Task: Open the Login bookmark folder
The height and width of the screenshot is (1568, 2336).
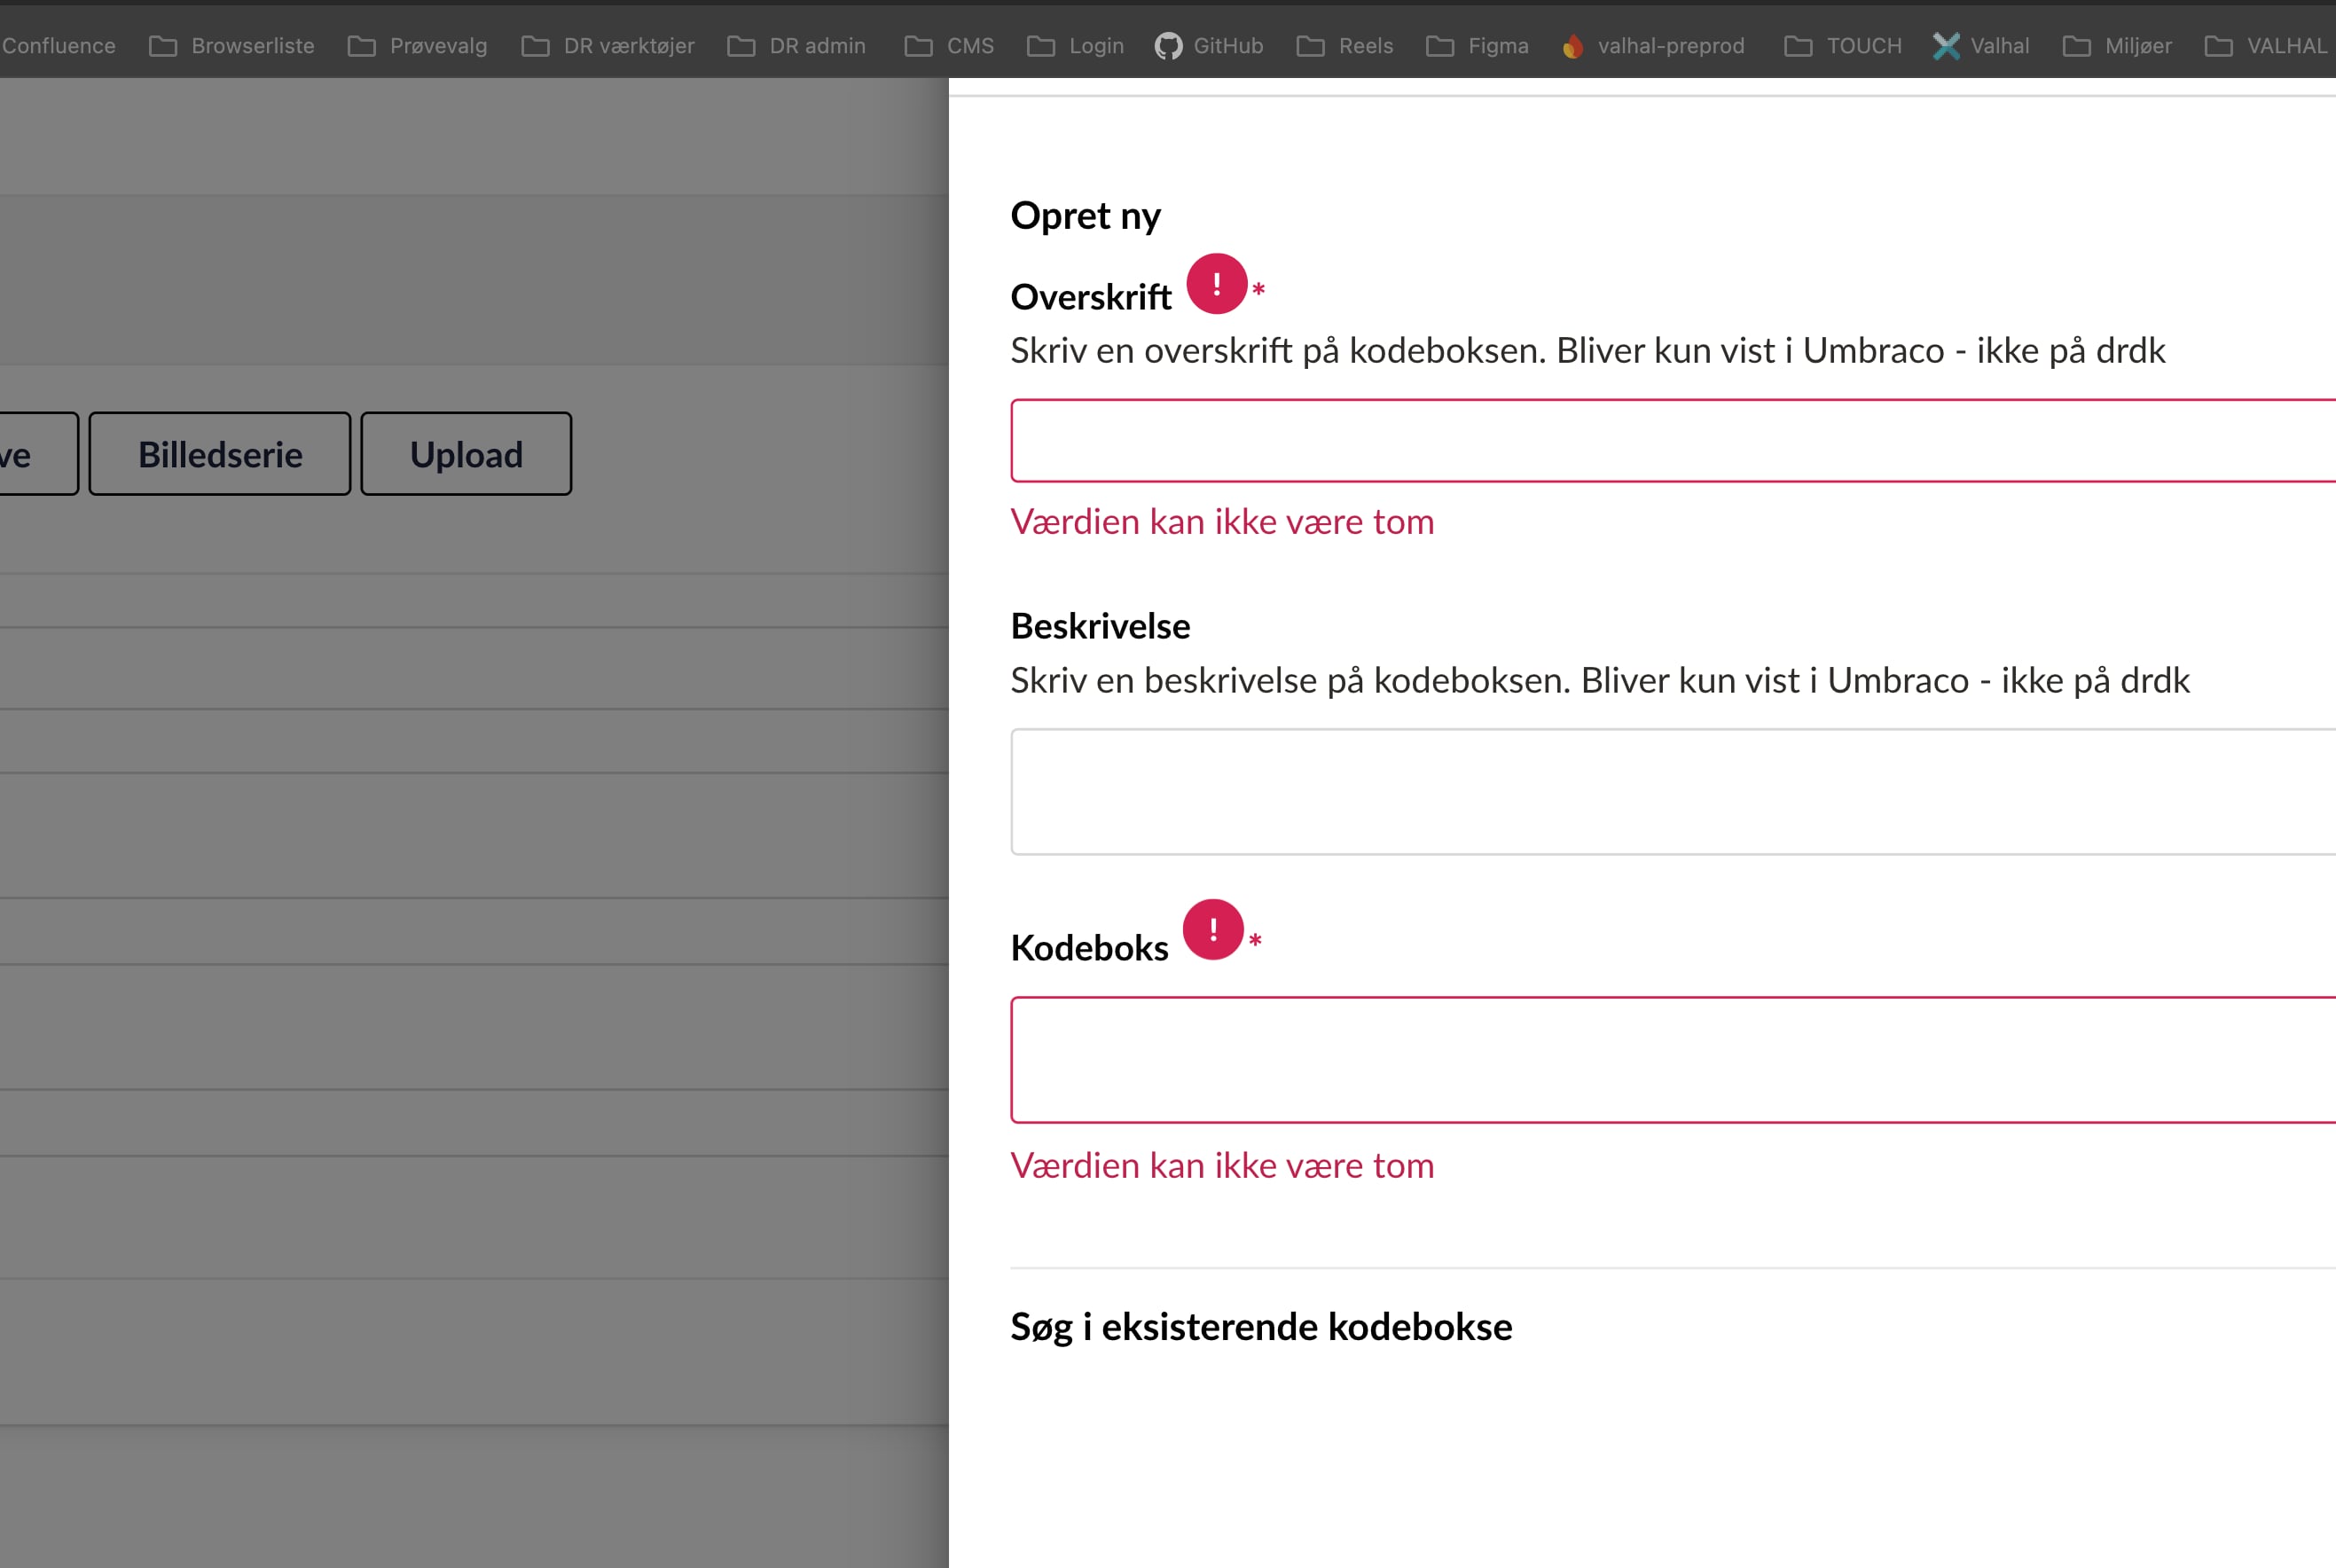Action: tap(1076, 46)
